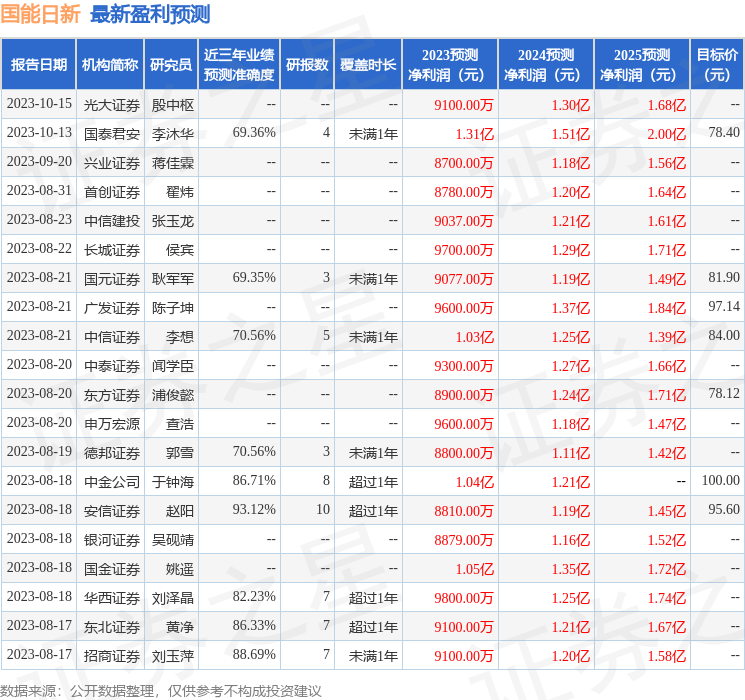The width and height of the screenshot is (745, 700).
Task: Click the date 2023-09-20
Action: pyautogui.click(x=39, y=162)
